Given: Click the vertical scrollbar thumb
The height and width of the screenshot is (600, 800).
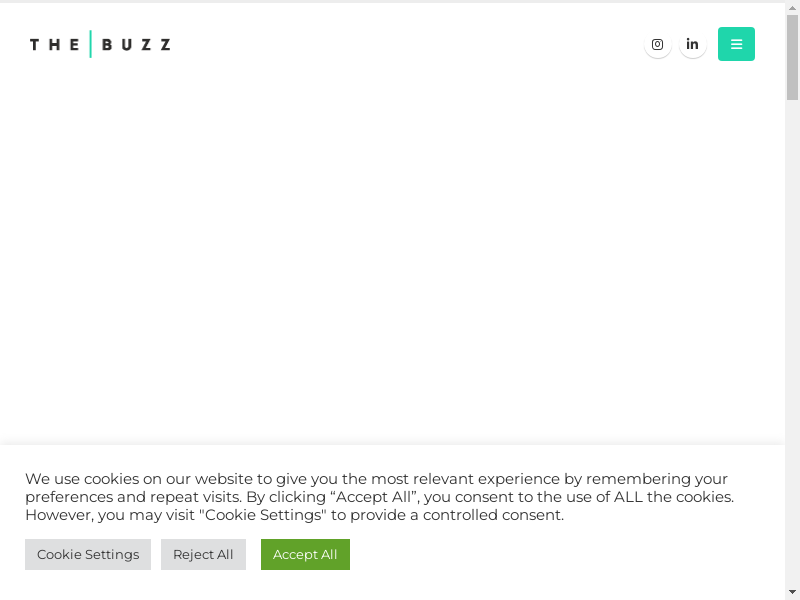Looking at the screenshot, I should 792,58.
